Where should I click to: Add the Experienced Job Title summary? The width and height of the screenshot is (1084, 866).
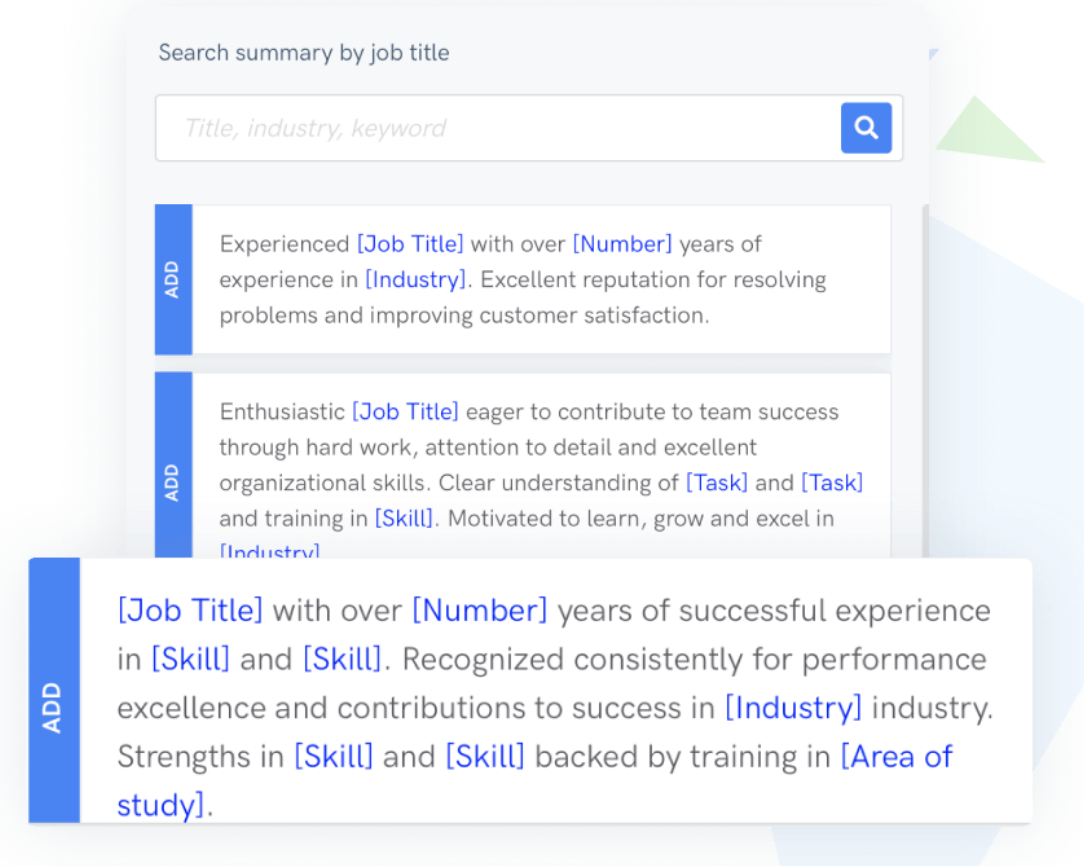[173, 279]
